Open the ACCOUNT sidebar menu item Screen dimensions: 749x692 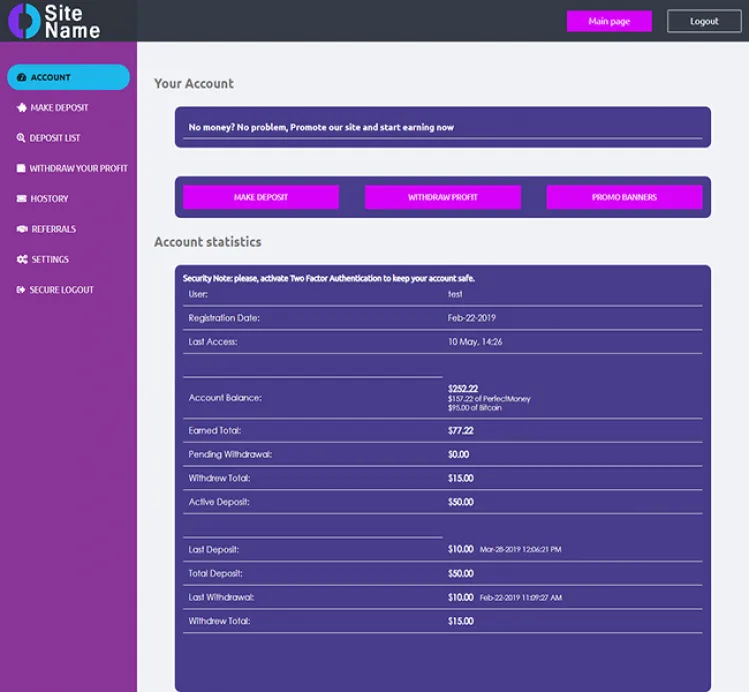point(68,77)
